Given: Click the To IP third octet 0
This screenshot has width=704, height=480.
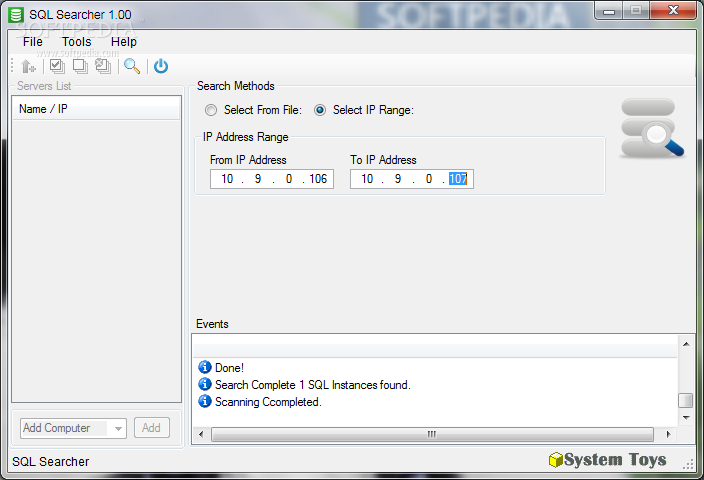Looking at the screenshot, I should [x=429, y=179].
